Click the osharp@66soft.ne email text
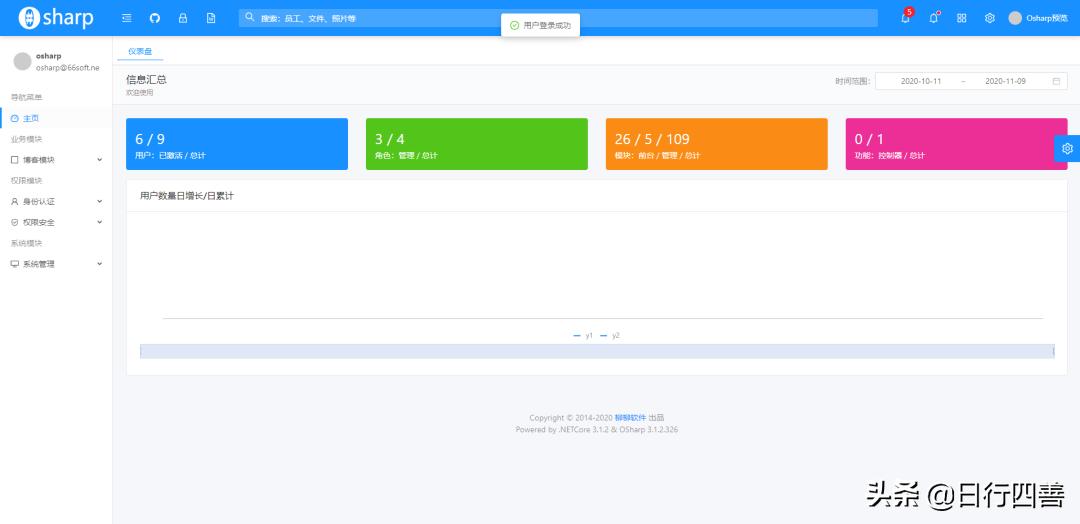 point(68,67)
